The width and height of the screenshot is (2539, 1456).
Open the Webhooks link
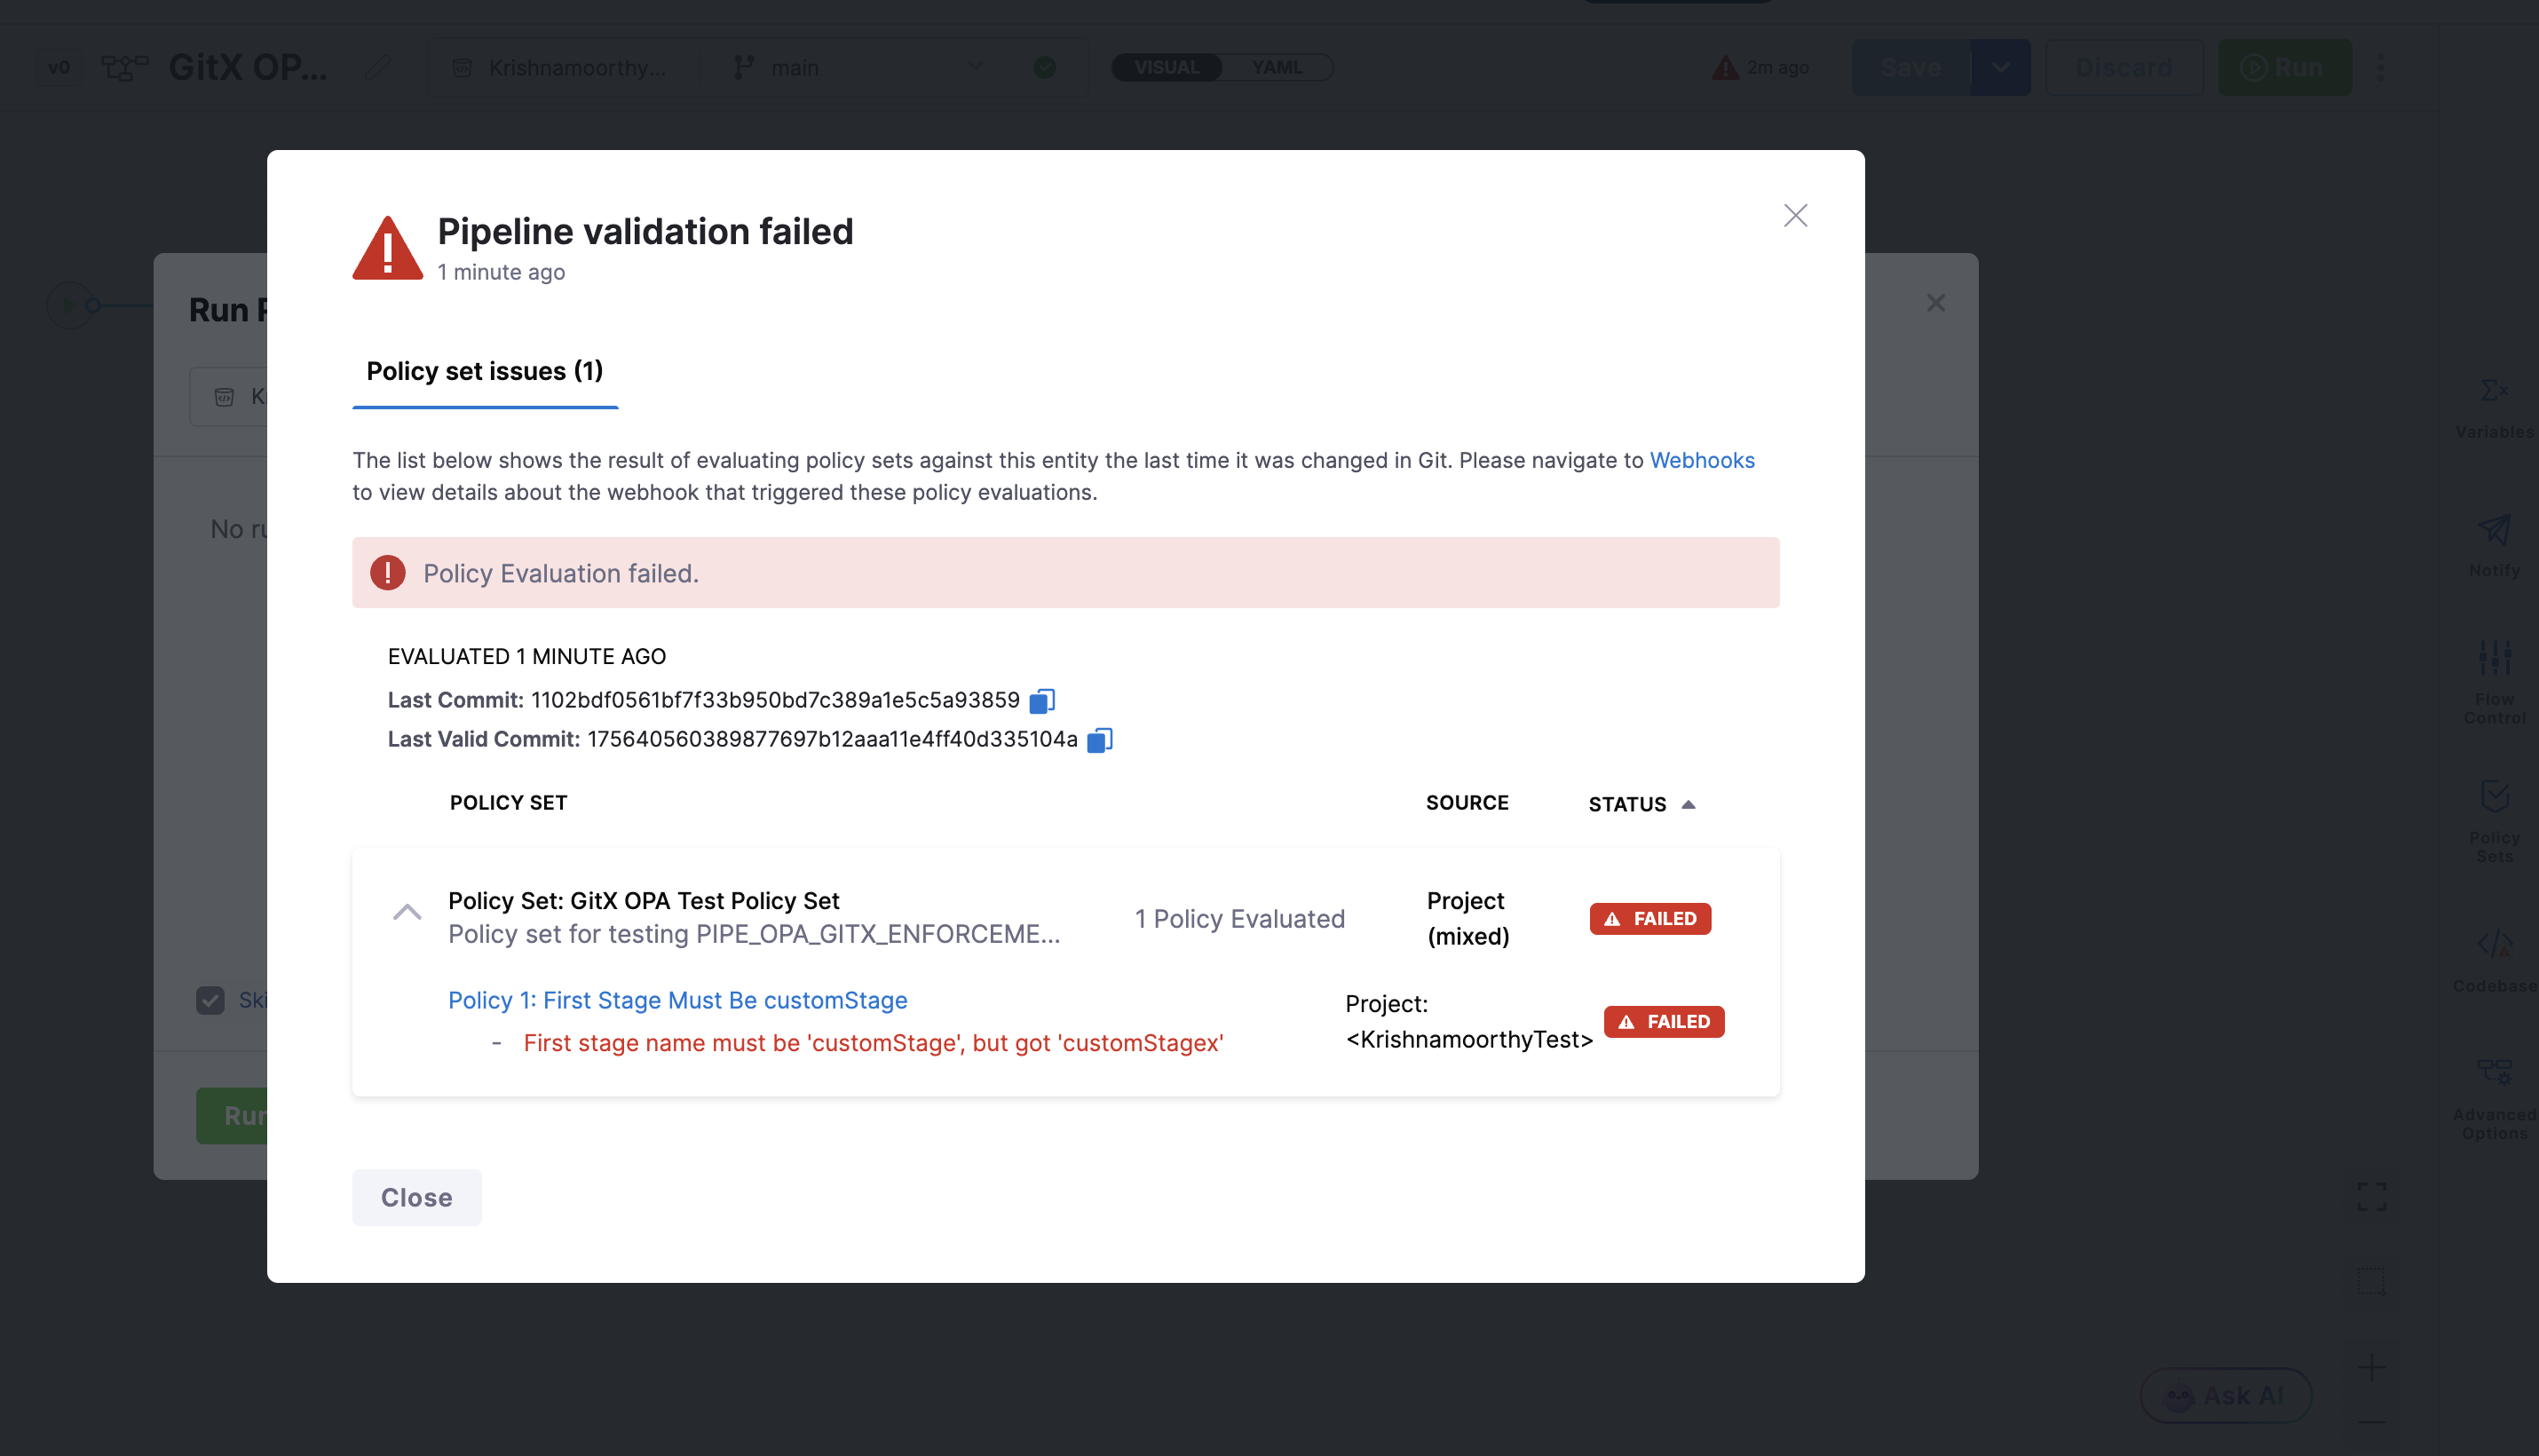pyautogui.click(x=1702, y=460)
